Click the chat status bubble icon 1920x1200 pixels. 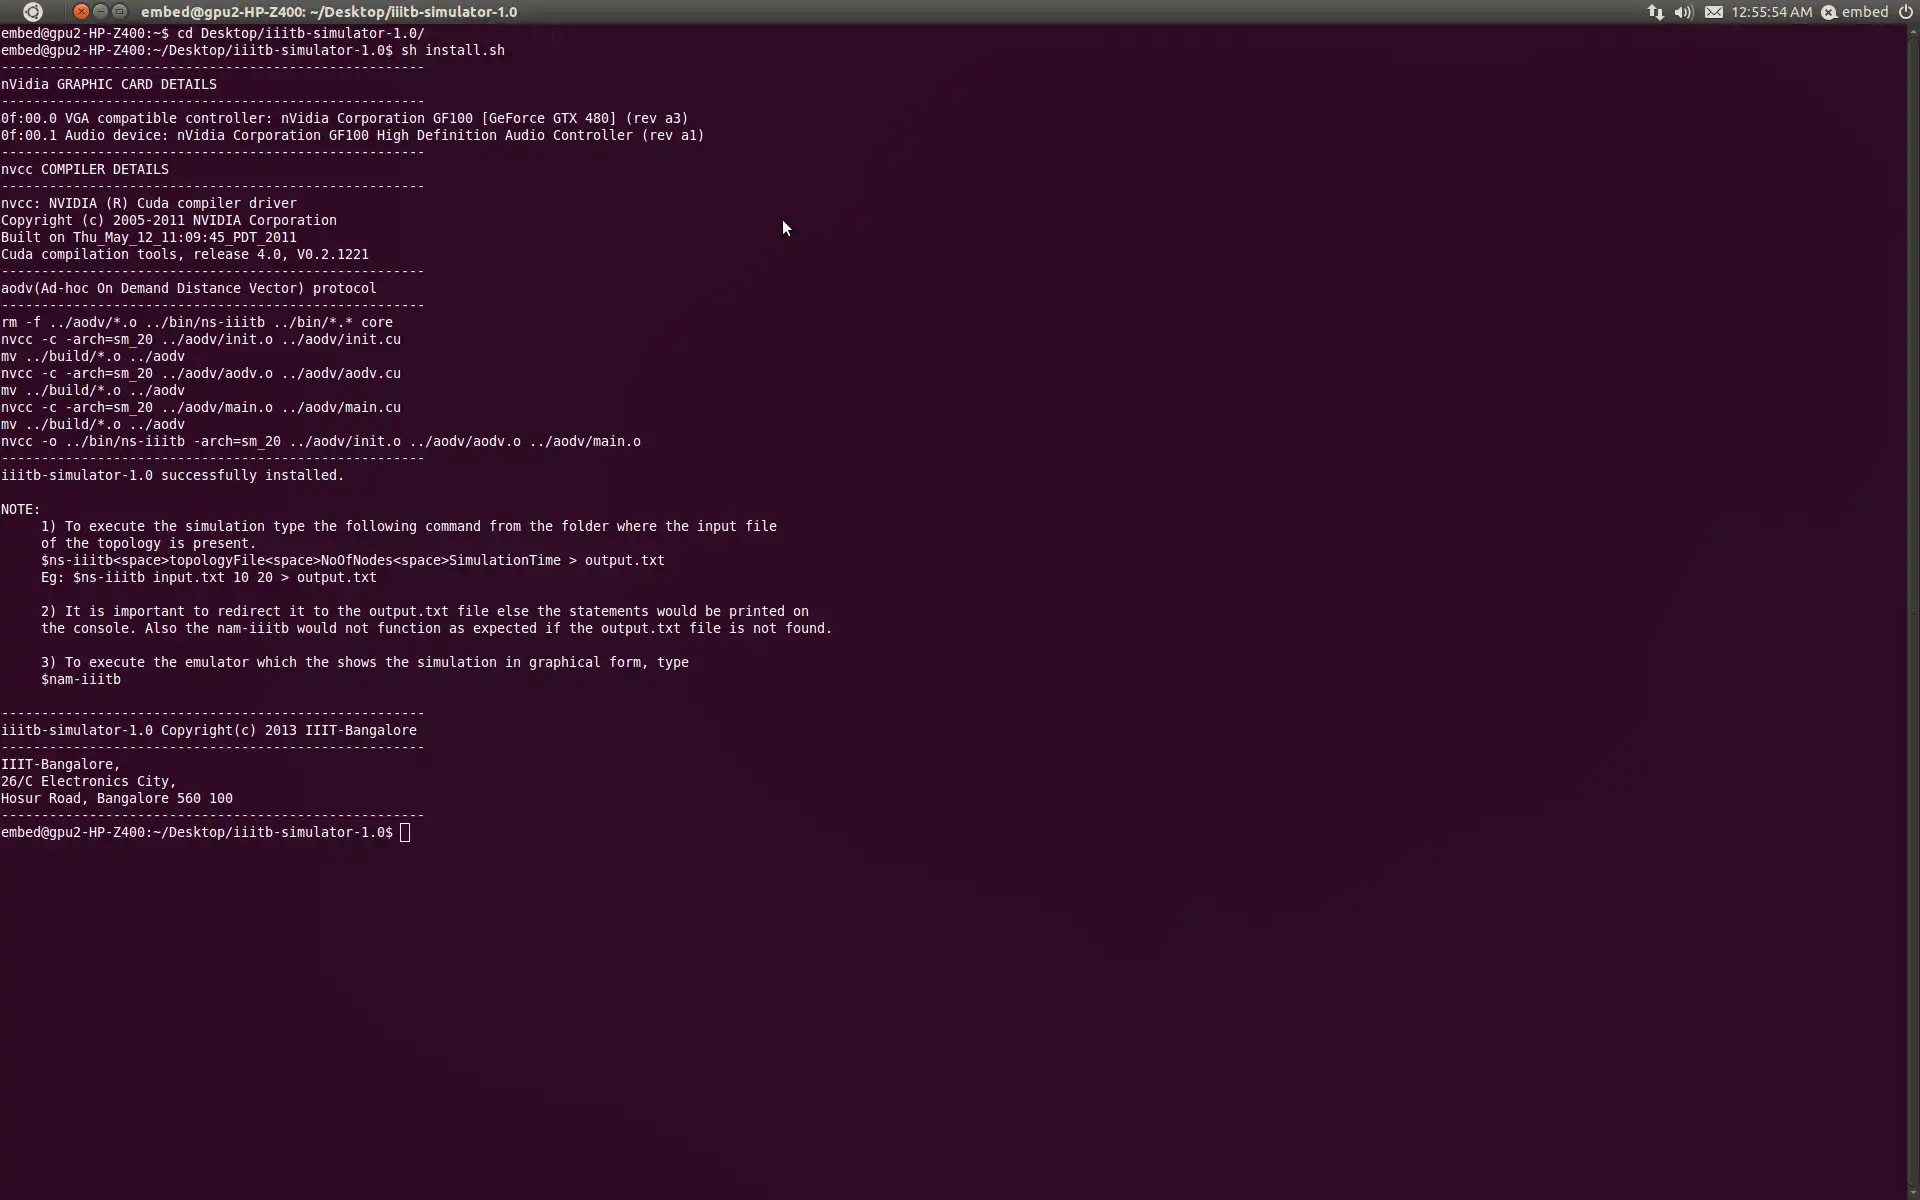1829,12
